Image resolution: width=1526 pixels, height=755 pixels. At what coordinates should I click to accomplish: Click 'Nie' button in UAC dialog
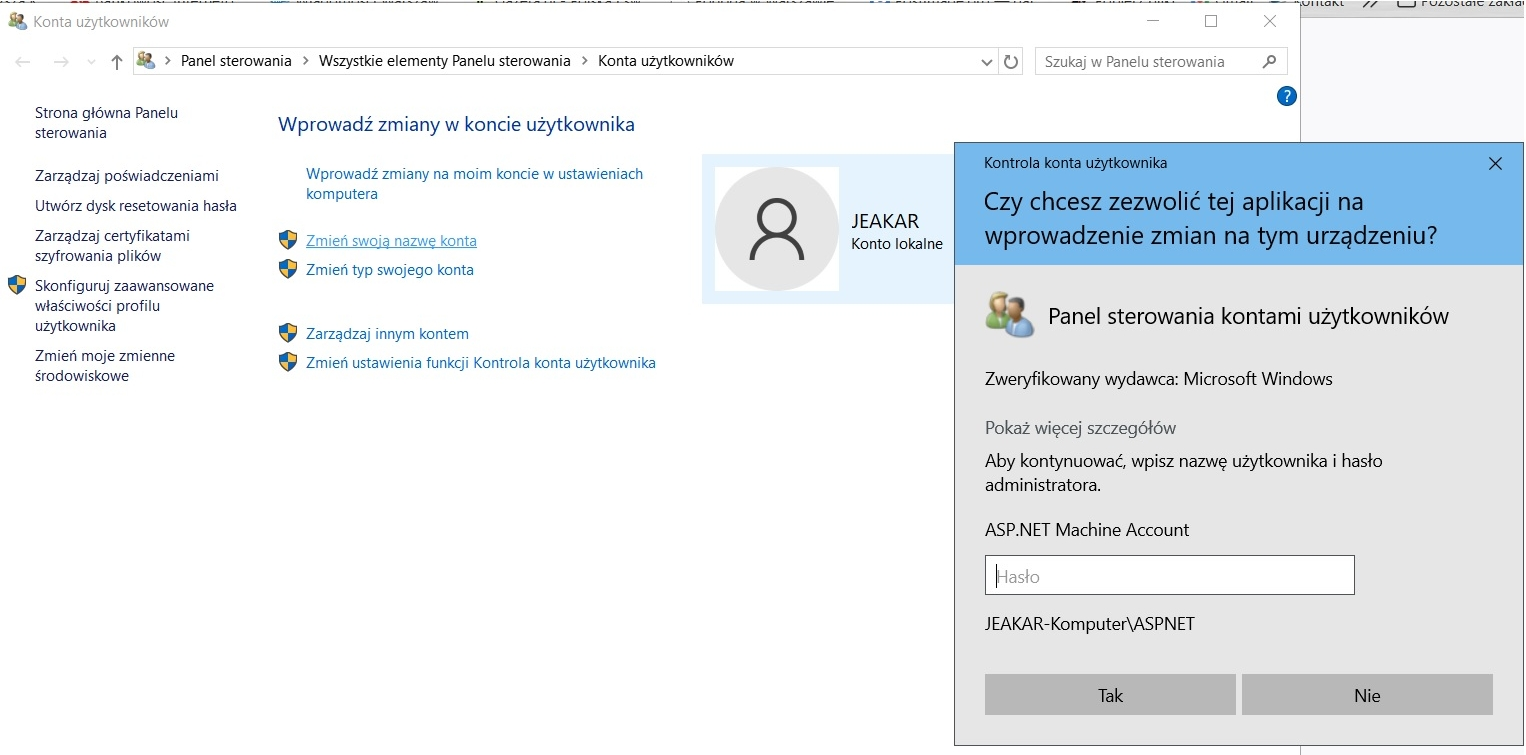point(1367,695)
